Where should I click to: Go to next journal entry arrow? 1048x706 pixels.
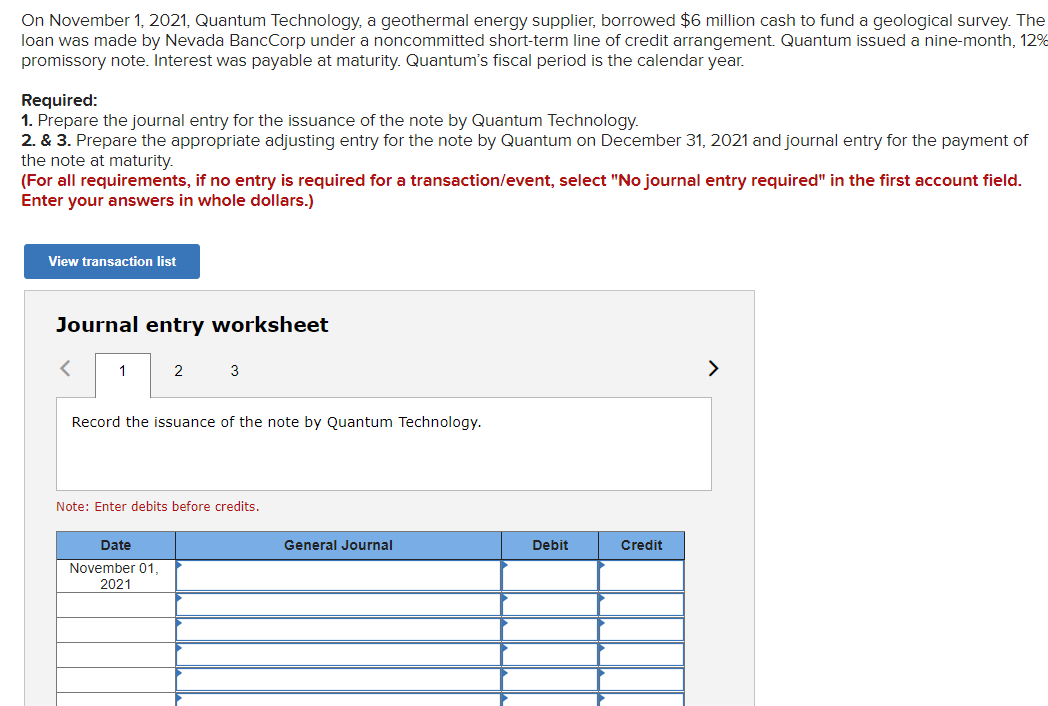pos(713,368)
